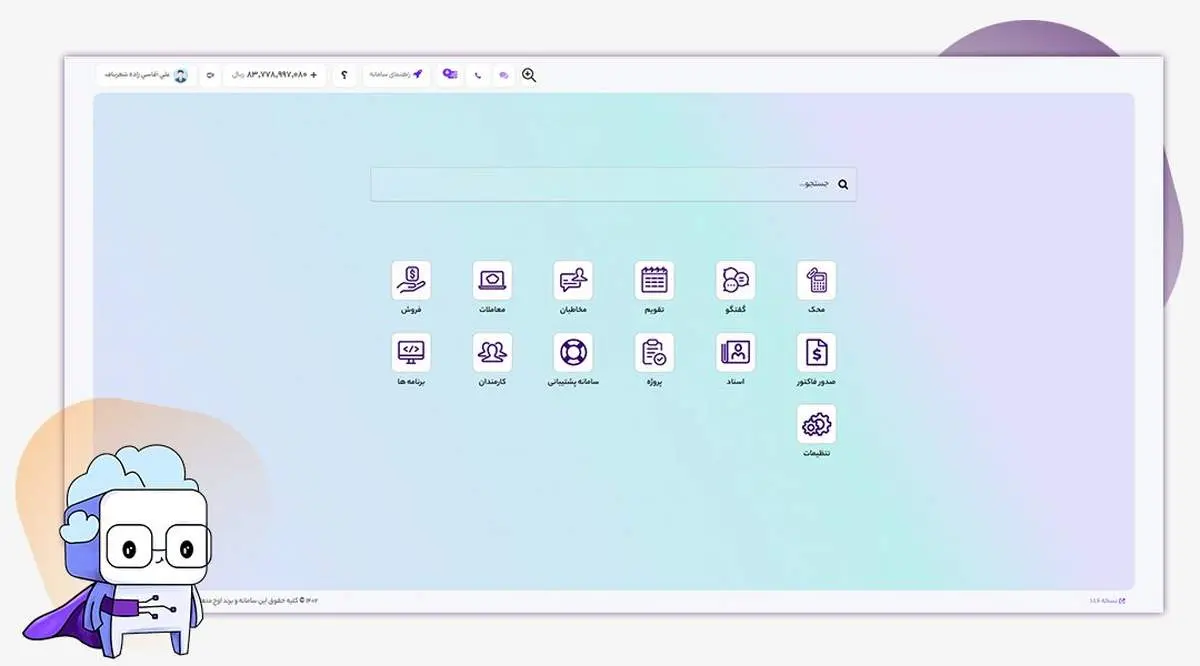Viewport: 1200px width, 666px height.
Task: Open the معاملات deals module
Action: [492, 281]
